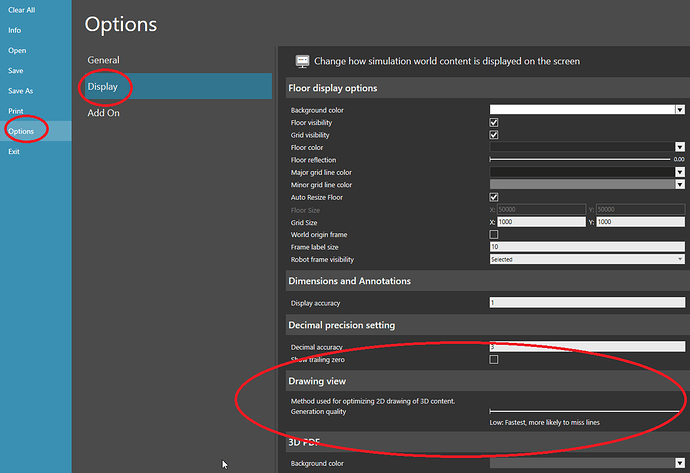Select the General options tab

(x=104, y=60)
